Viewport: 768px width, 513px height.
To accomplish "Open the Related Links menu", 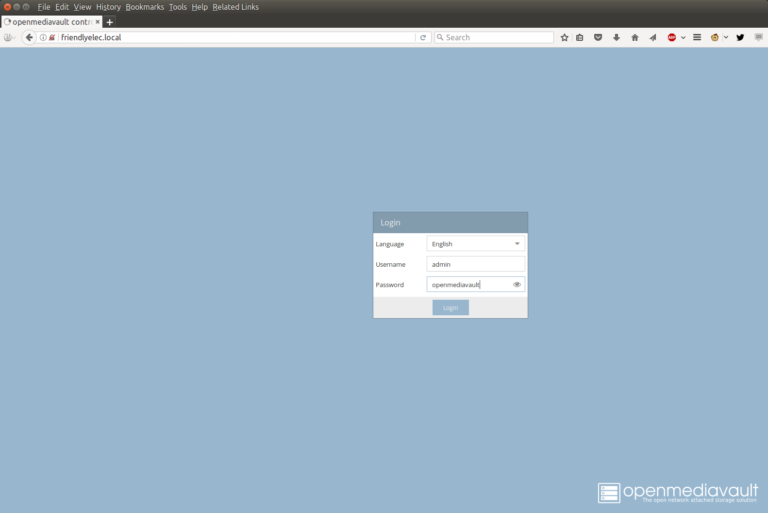I will point(236,7).
